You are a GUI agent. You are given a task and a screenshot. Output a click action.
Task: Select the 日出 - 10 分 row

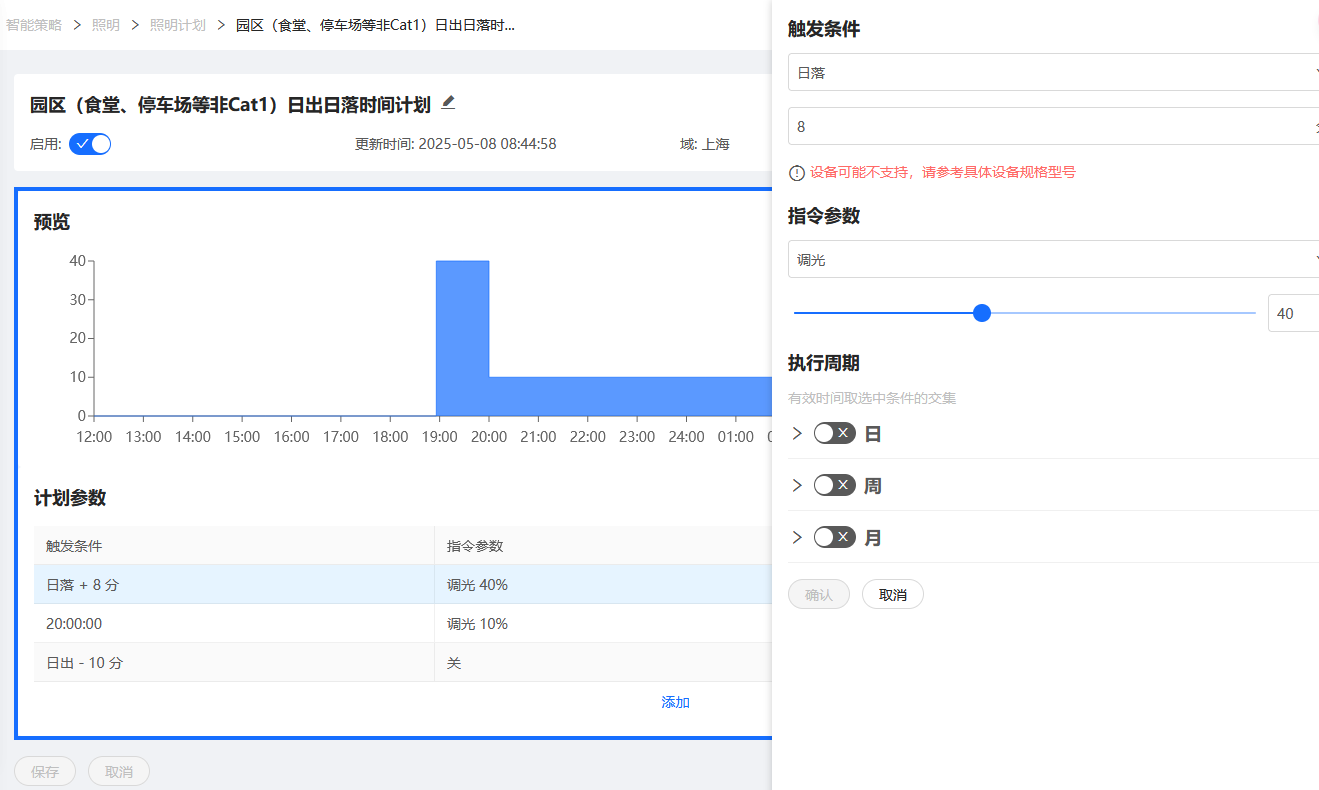403,662
